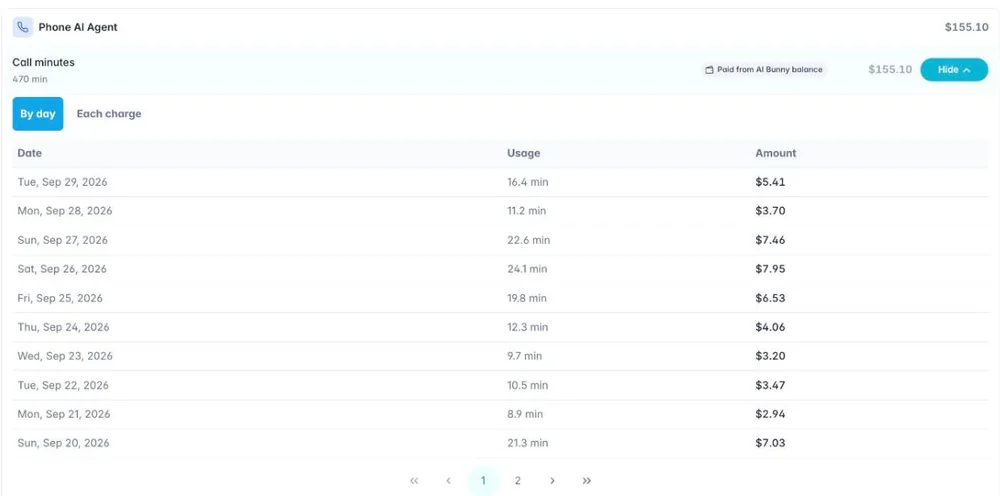Click the Thu, Sep 24, 2026 row date

[x=63, y=327]
